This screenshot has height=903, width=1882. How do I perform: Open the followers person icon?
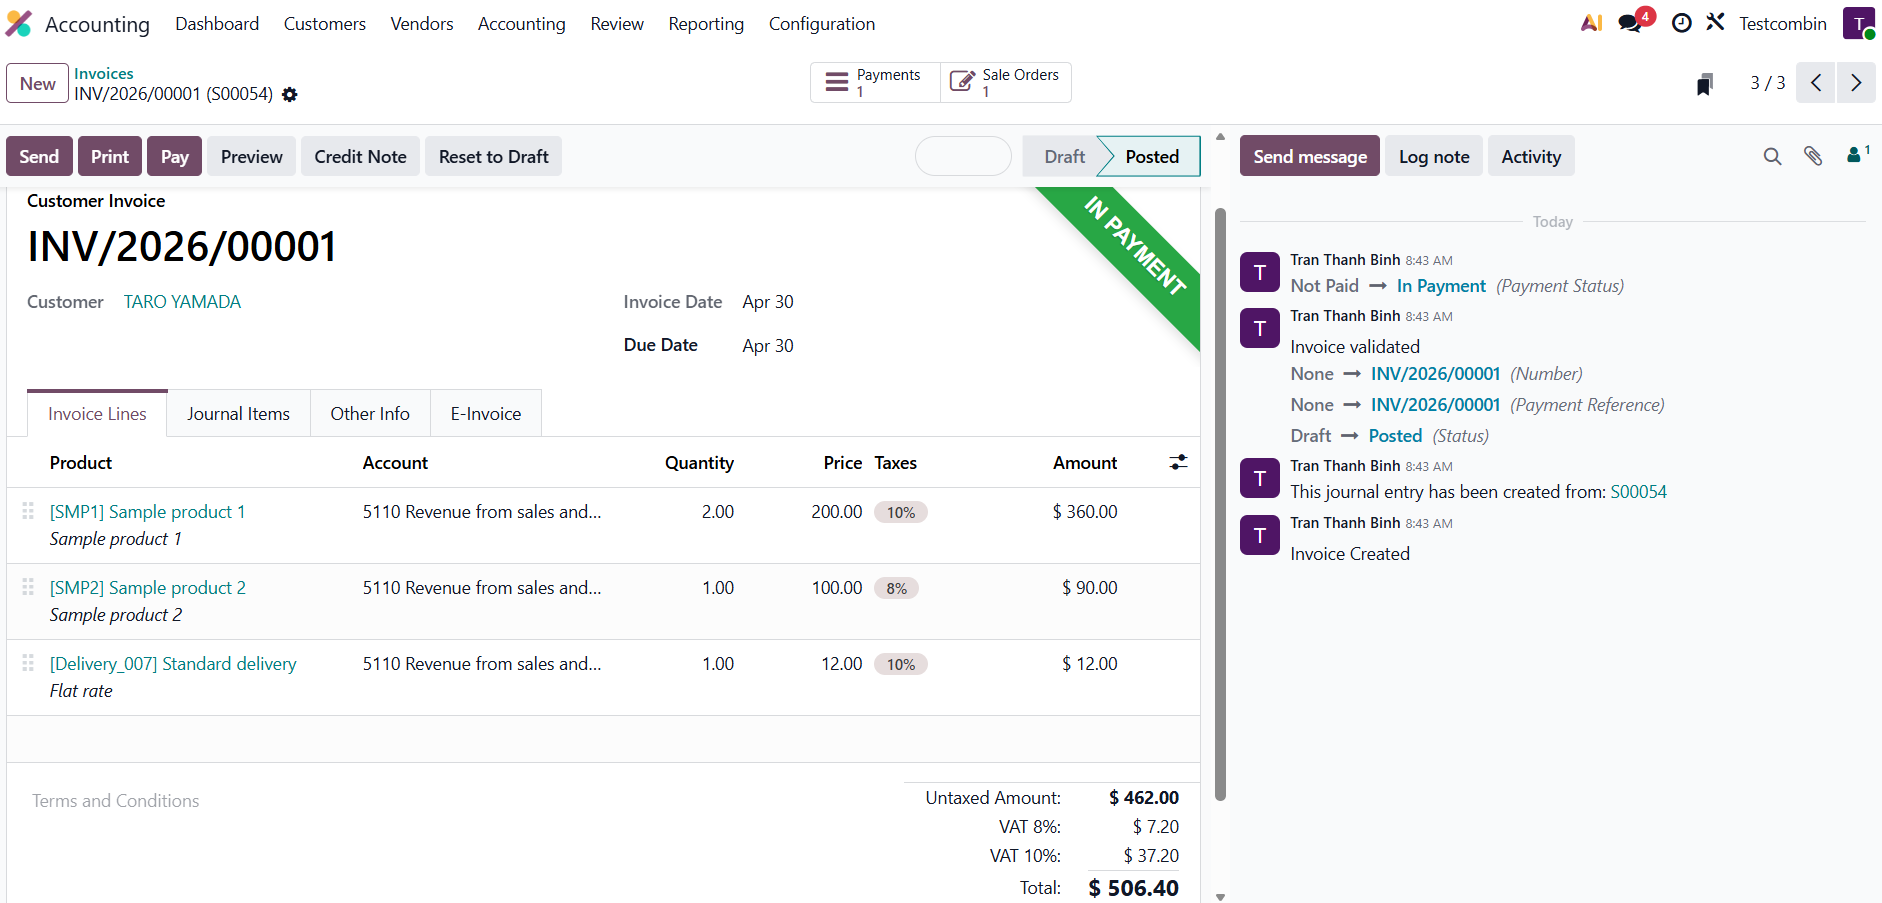coord(1855,155)
